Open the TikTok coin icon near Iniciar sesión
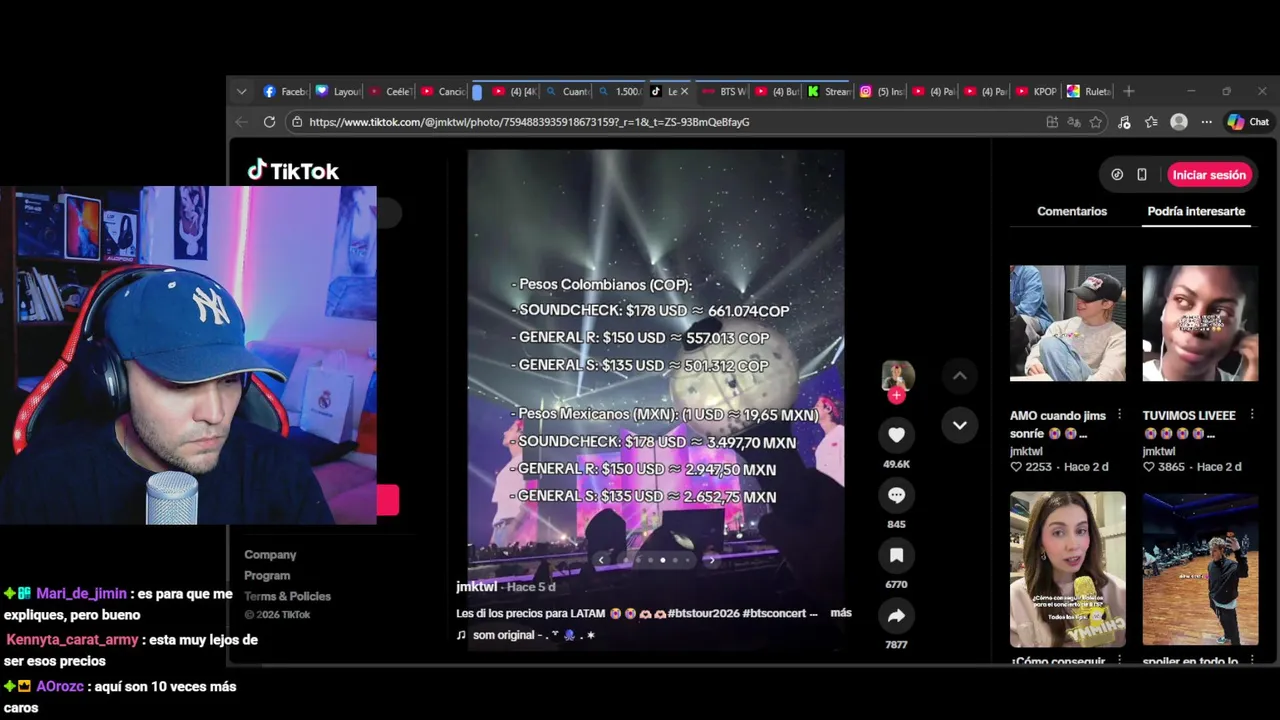 pyautogui.click(x=1117, y=175)
